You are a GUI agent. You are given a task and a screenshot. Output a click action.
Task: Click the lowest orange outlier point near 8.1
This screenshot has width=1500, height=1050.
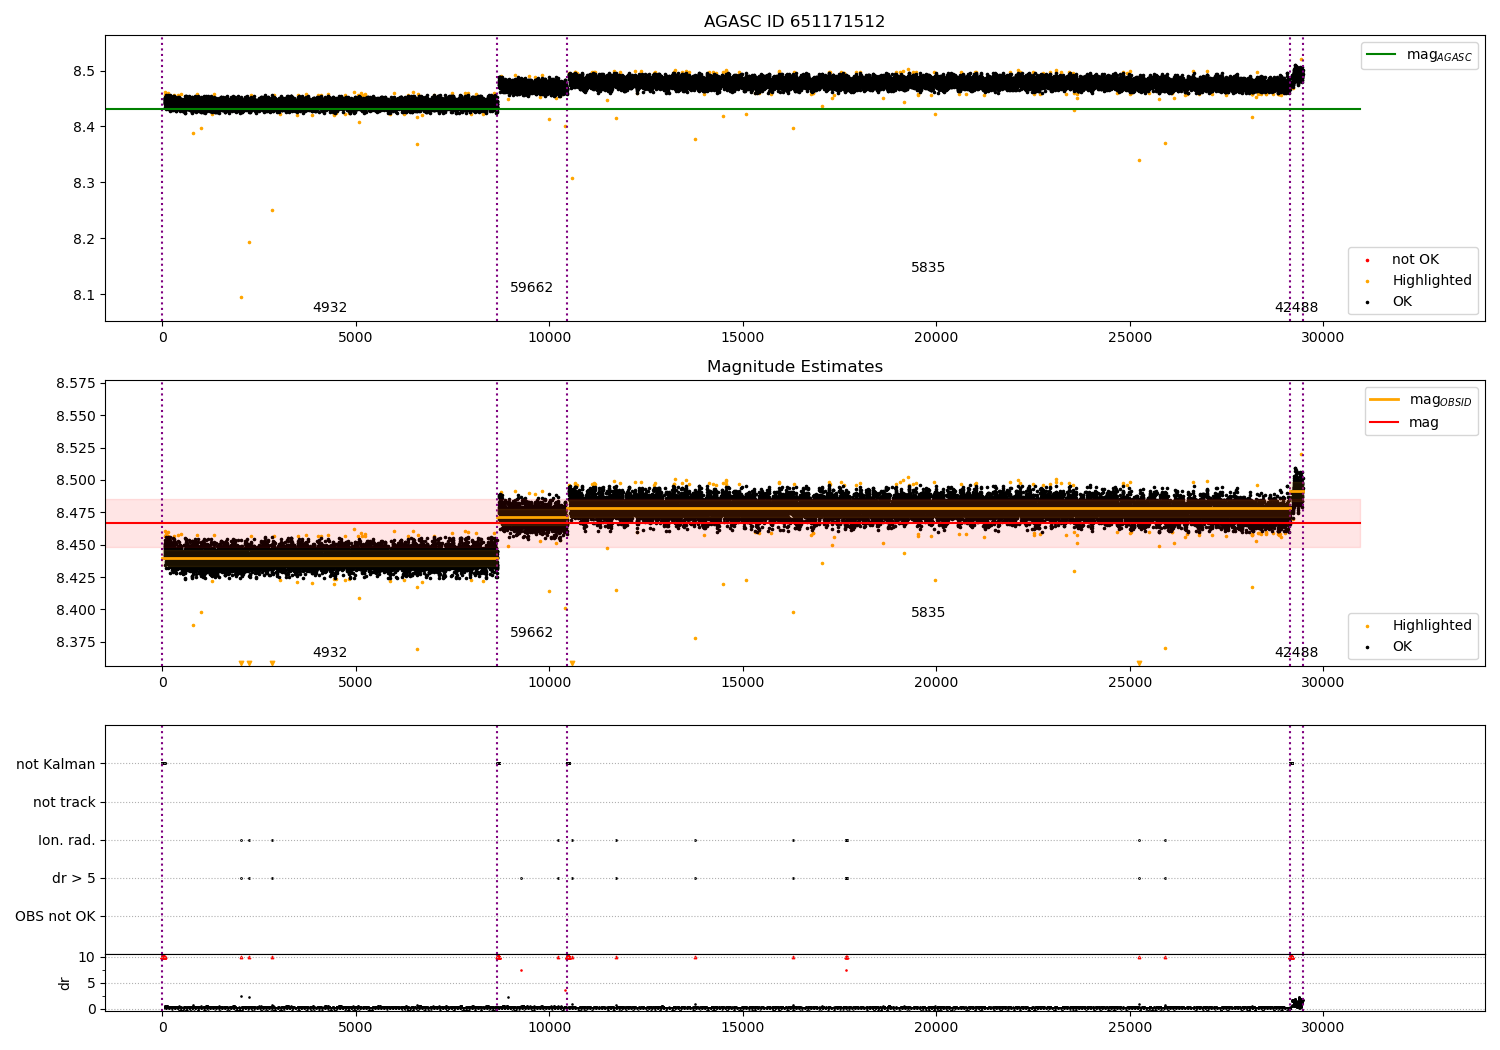point(241,297)
